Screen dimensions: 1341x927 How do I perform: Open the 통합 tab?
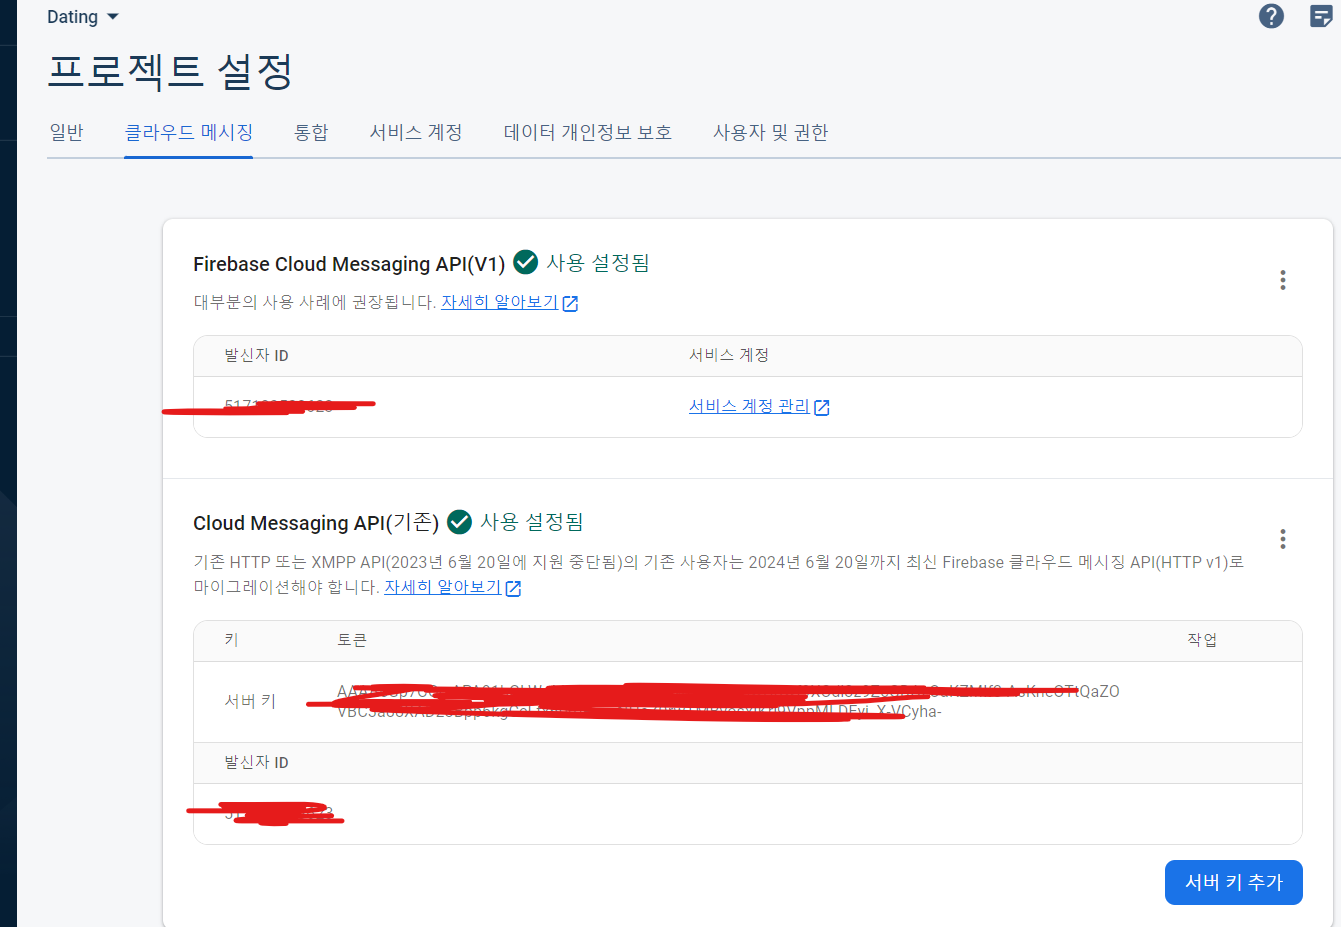[x=311, y=132]
